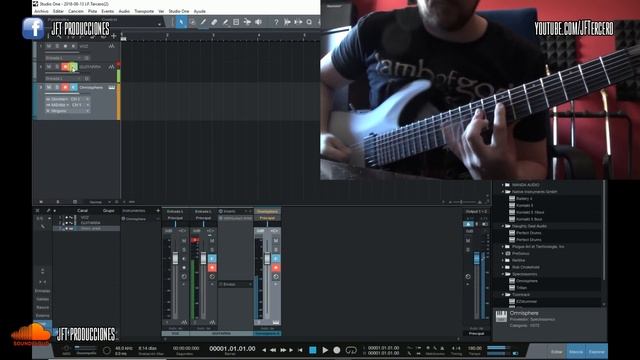Screen dimensions: 640x360
Task: Click VOZ mixer channel fader
Action: click(x=176, y=258)
